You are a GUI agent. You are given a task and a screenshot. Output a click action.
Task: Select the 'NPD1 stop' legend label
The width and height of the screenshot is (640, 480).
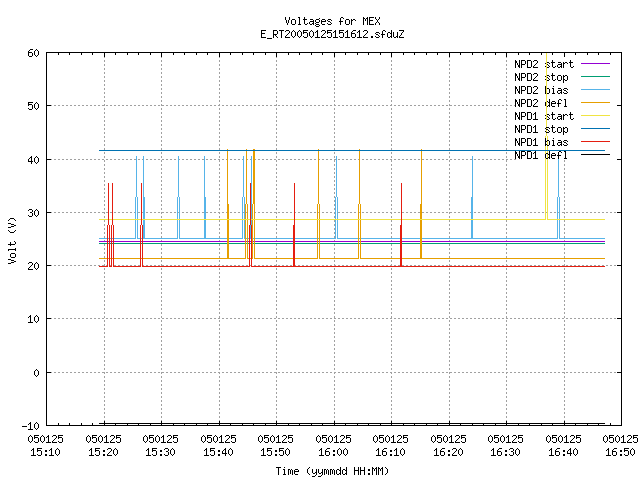[x=541, y=129]
